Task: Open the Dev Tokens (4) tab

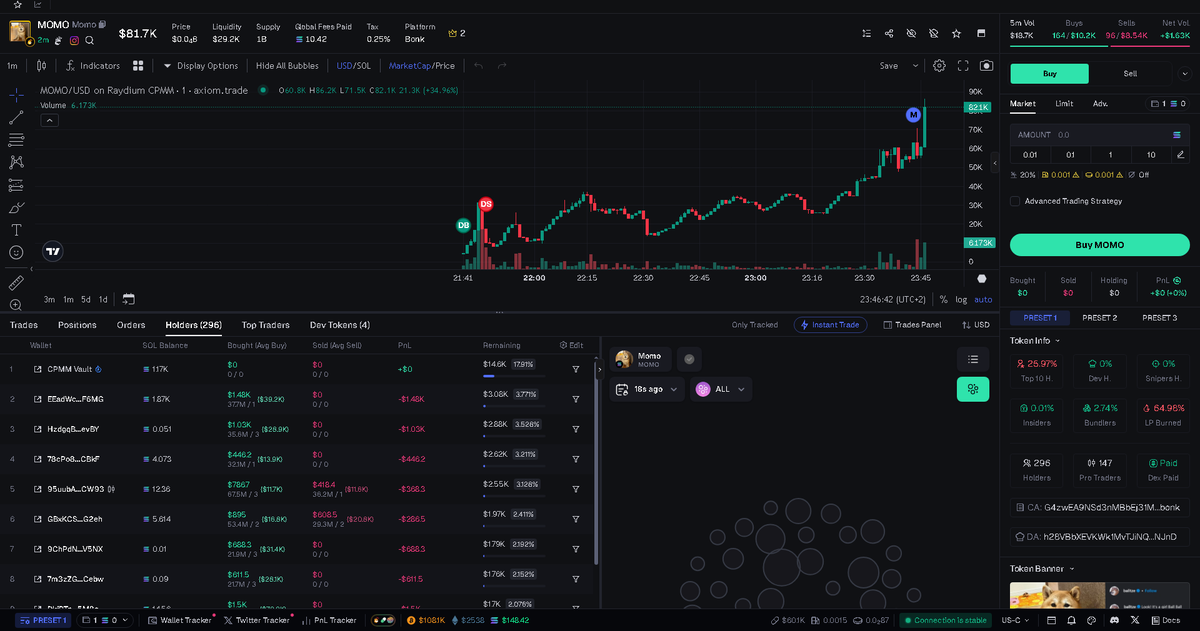Action: [340, 325]
